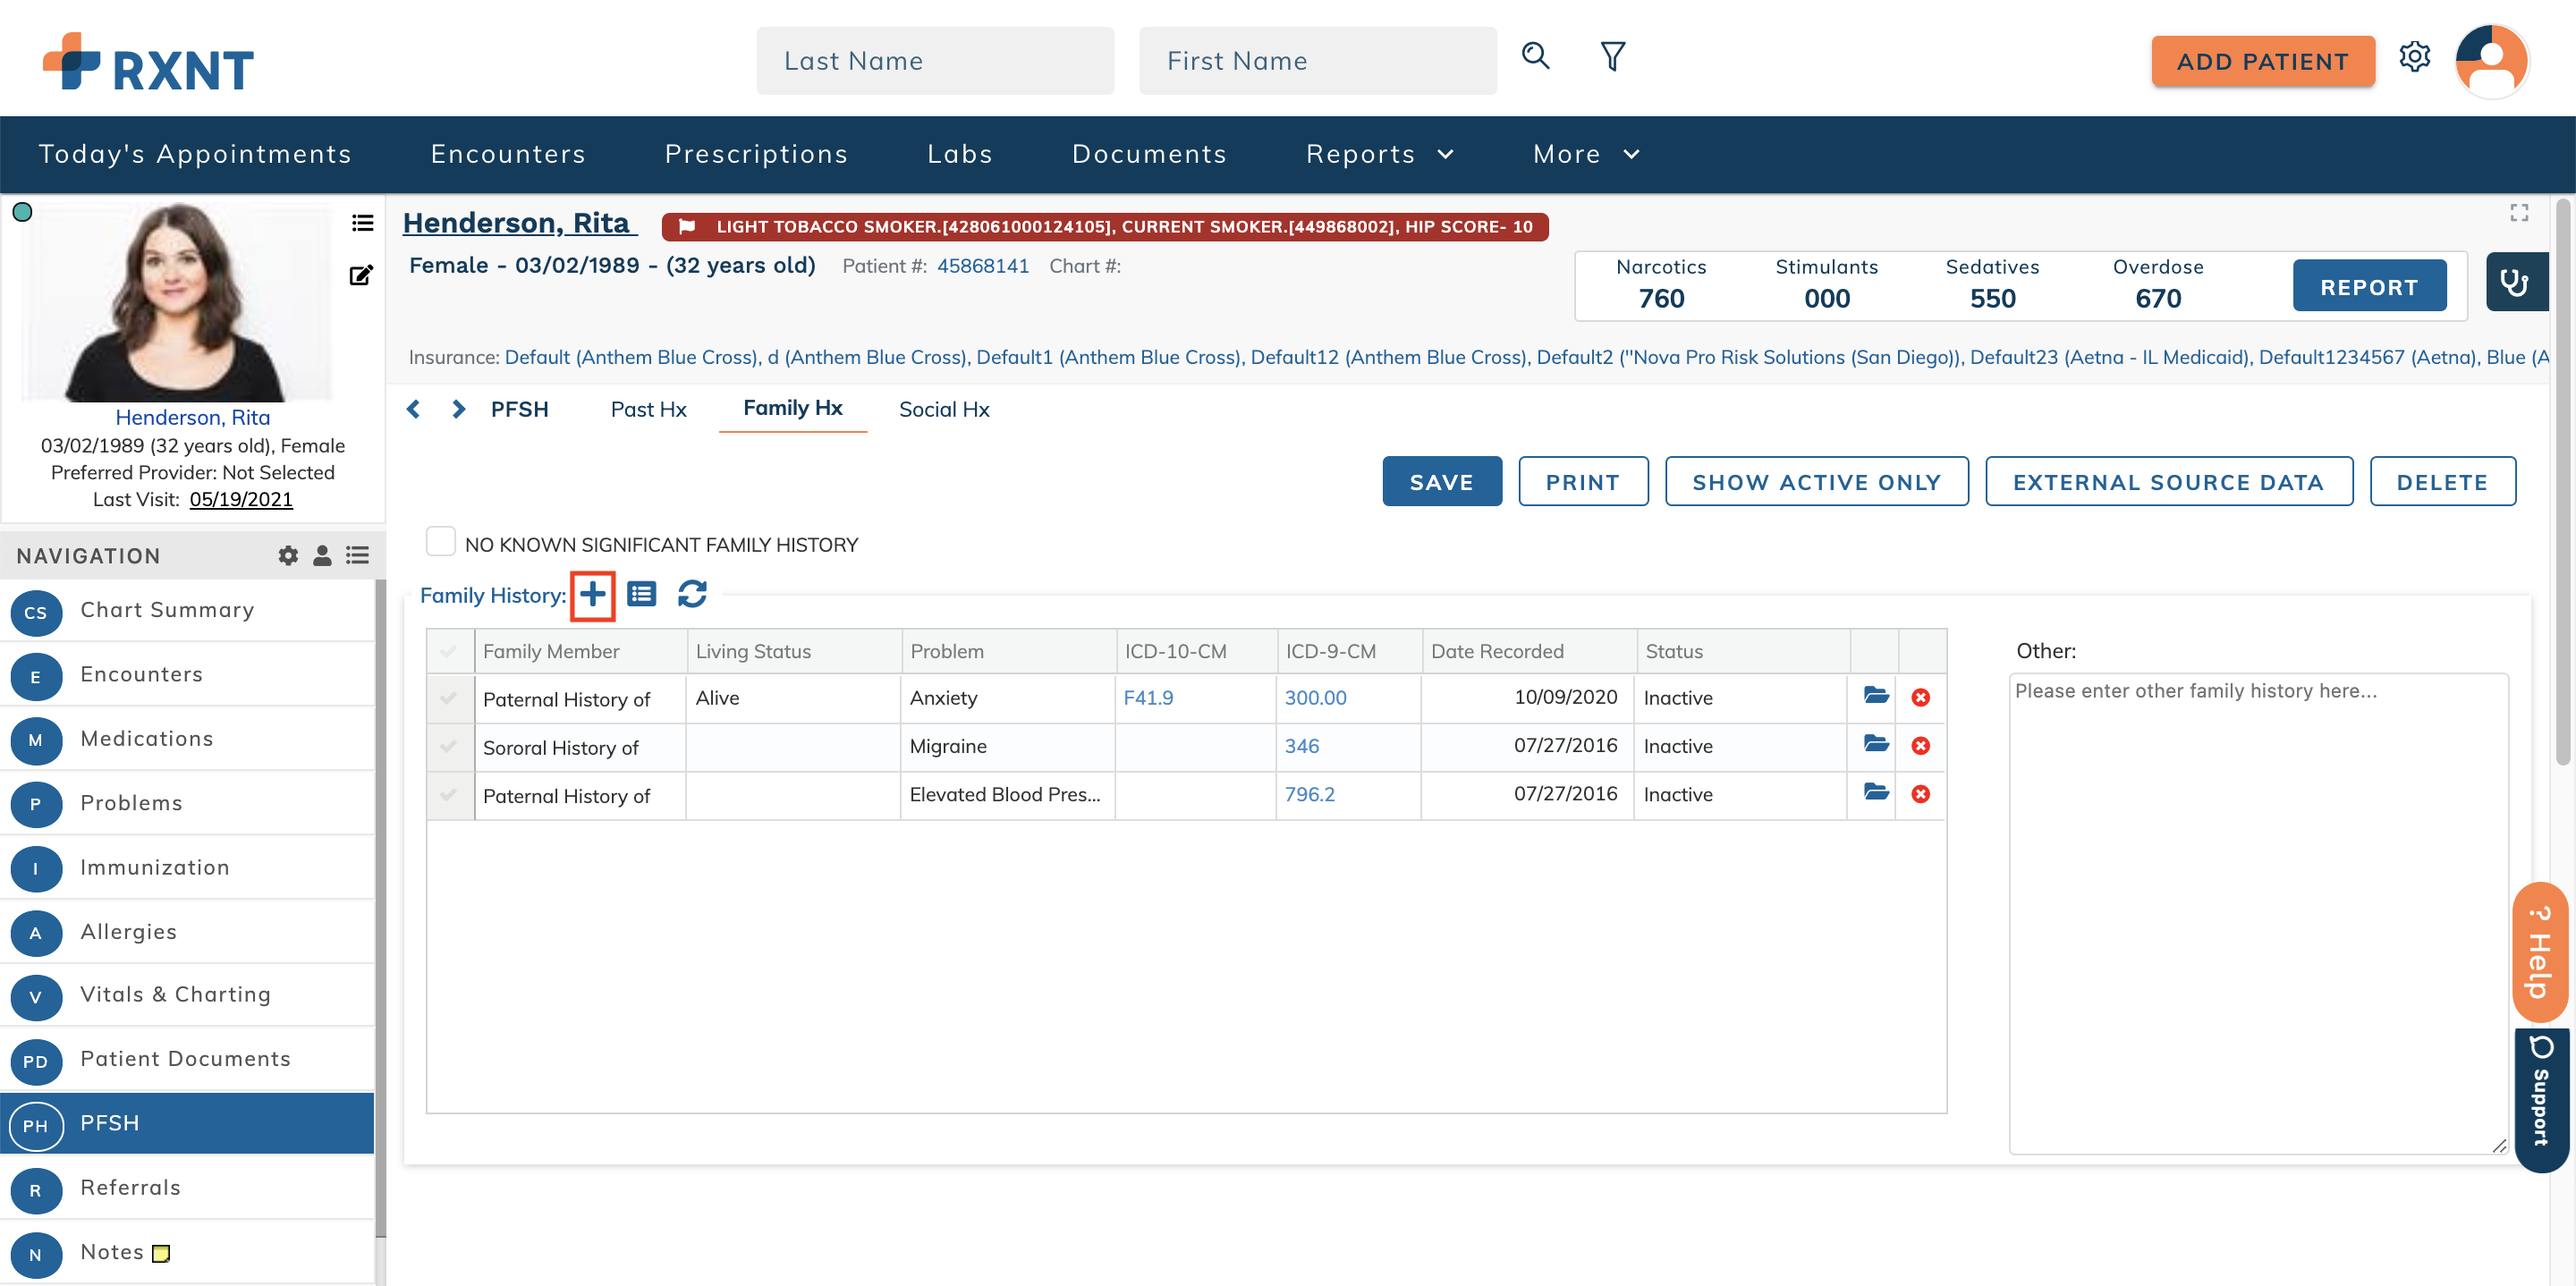Viewport: 2576px width, 1286px height.
Task: Open the Prescriptions menu item
Action: [756, 153]
